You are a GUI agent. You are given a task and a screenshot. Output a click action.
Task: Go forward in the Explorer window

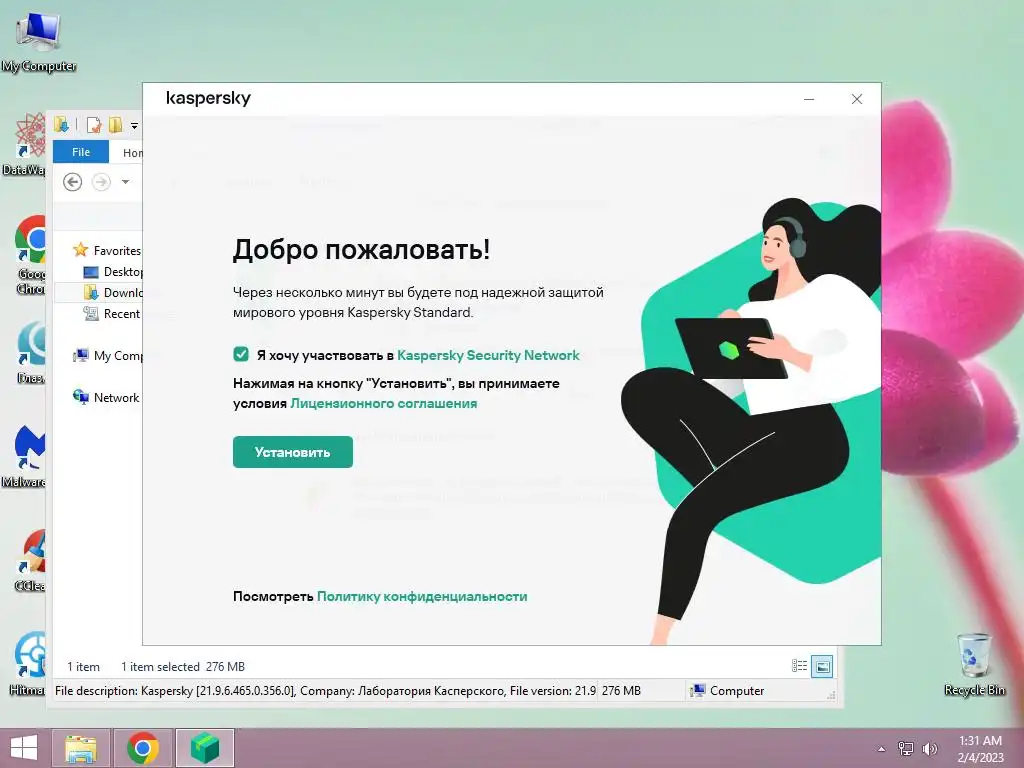click(x=101, y=182)
